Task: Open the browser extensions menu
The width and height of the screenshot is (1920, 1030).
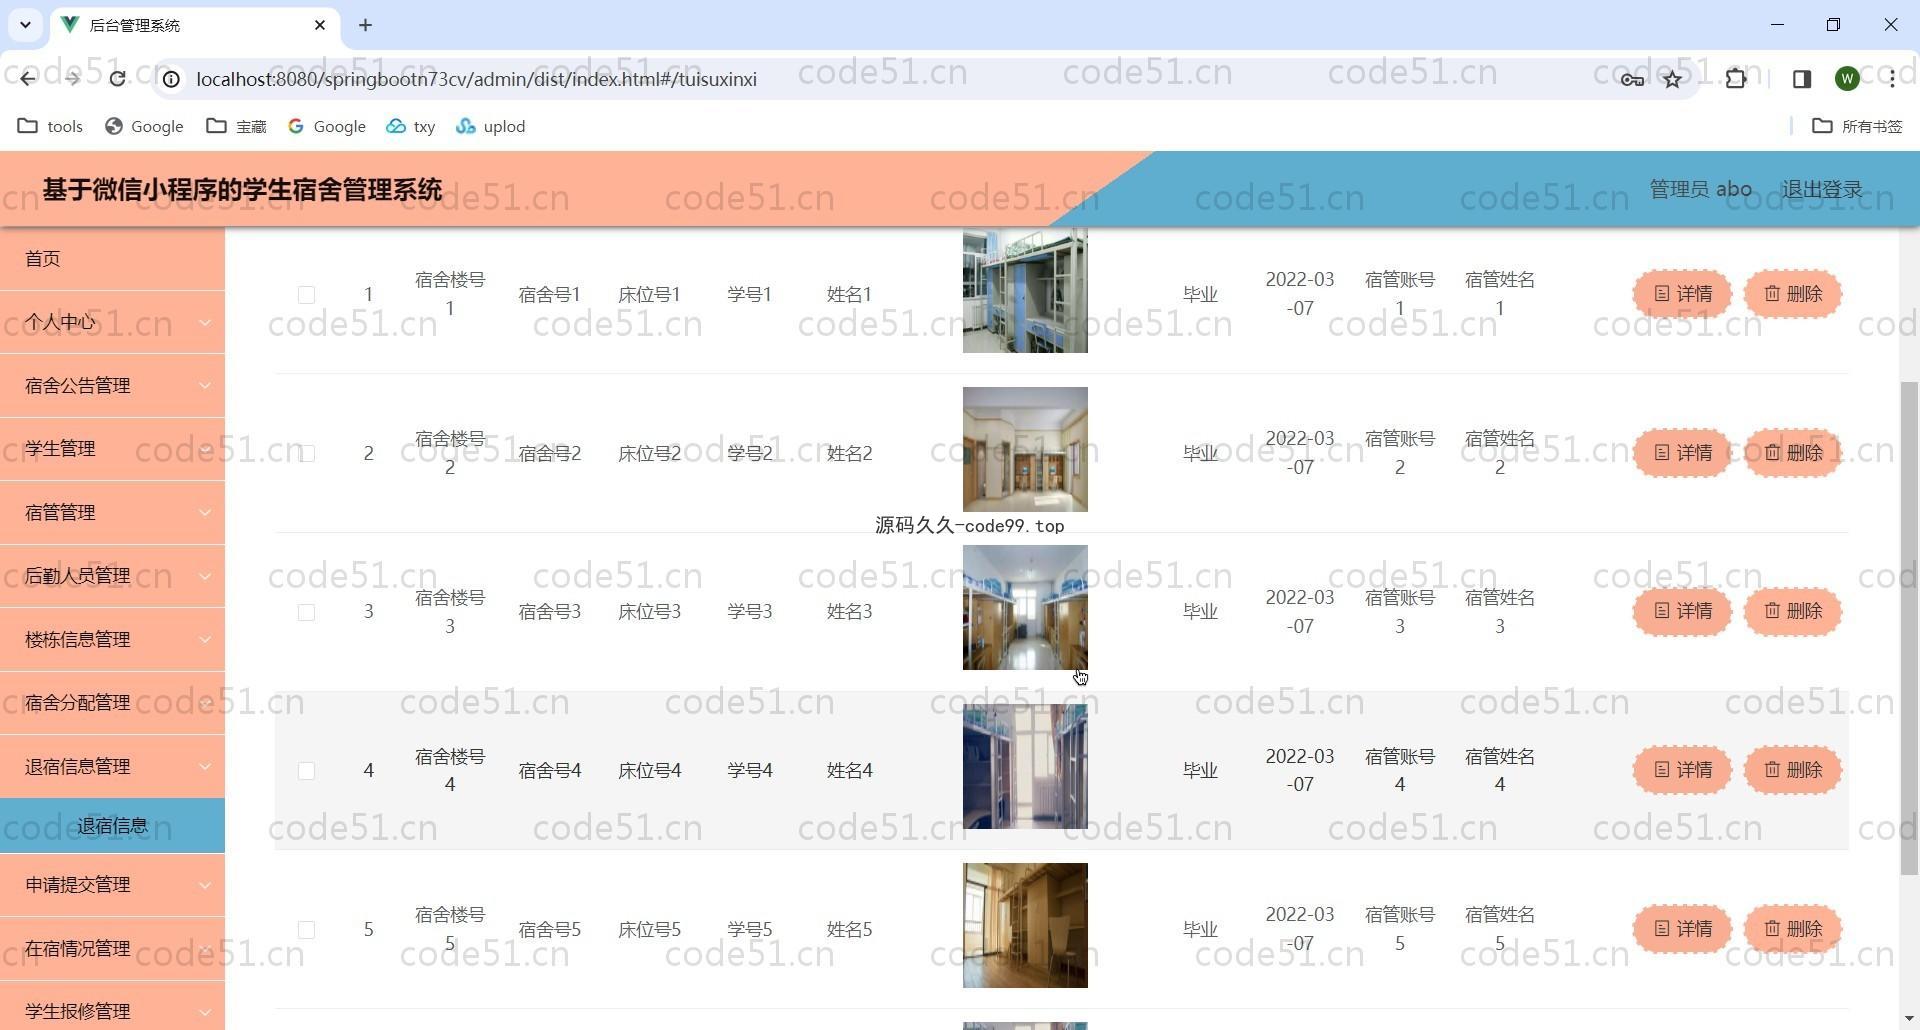Action: click(1736, 79)
